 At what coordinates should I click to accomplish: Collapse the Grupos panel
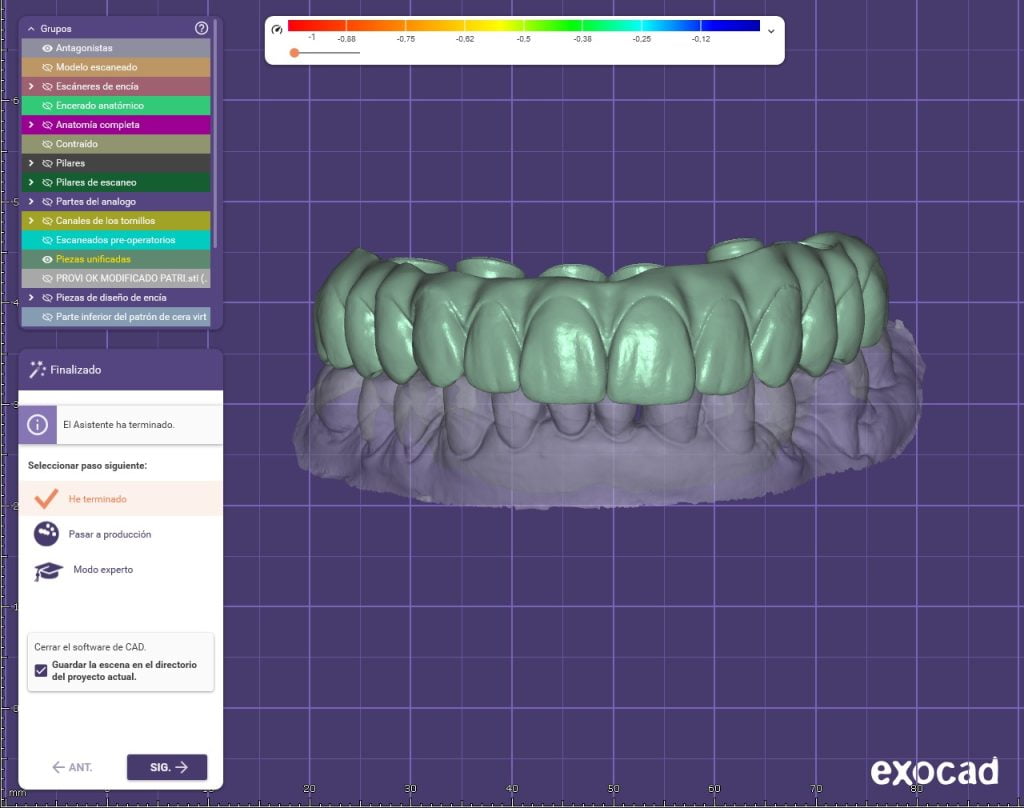31,29
